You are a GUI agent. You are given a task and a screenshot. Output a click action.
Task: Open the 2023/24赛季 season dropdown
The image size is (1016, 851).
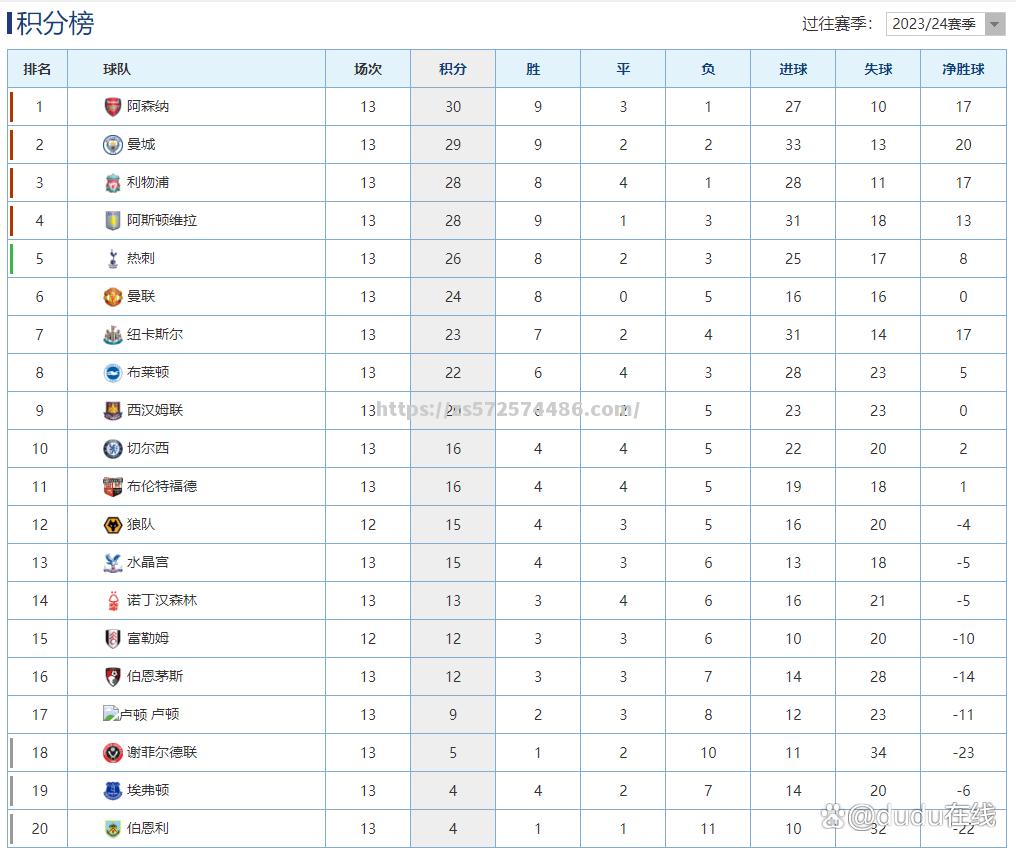(x=945, y=24)
